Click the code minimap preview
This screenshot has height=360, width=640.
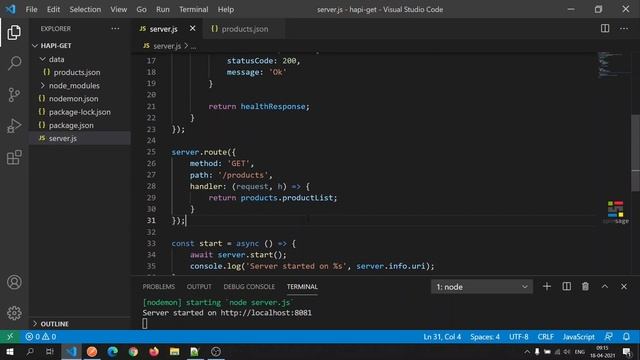click(614, 64)
